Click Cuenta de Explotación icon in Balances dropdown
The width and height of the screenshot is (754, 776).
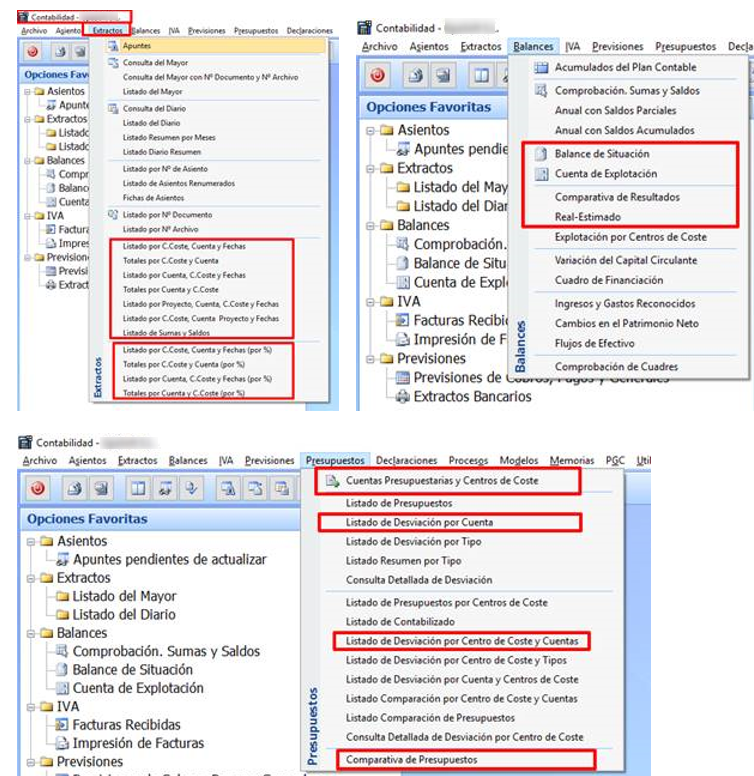click(541, 174)
